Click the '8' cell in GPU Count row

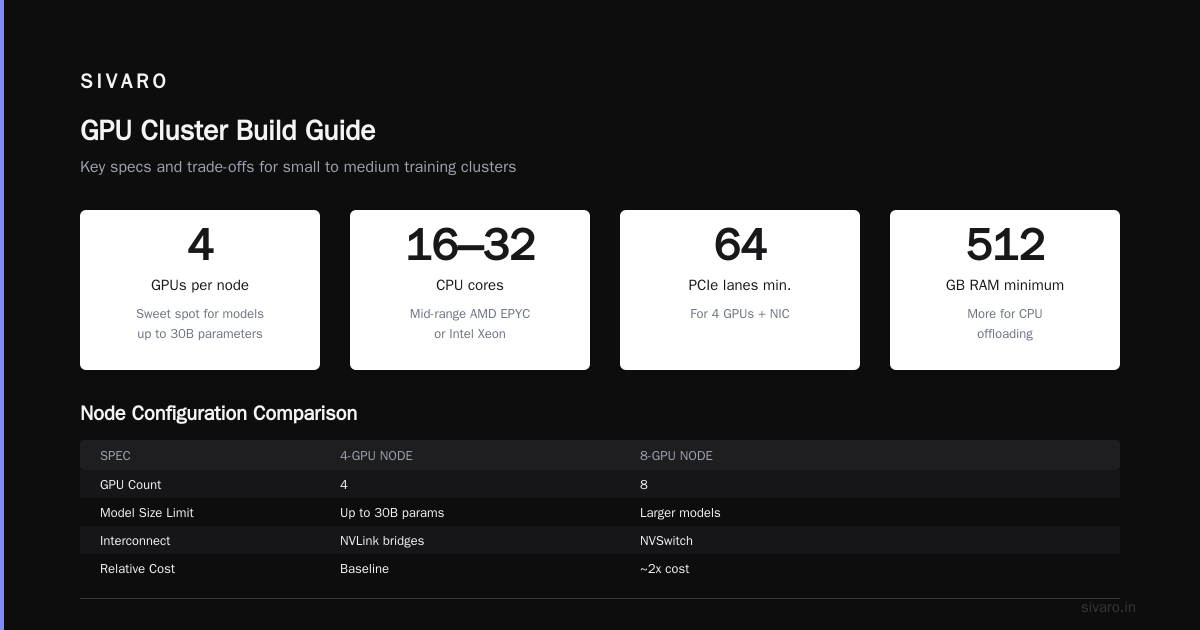(x=644, y=484)
